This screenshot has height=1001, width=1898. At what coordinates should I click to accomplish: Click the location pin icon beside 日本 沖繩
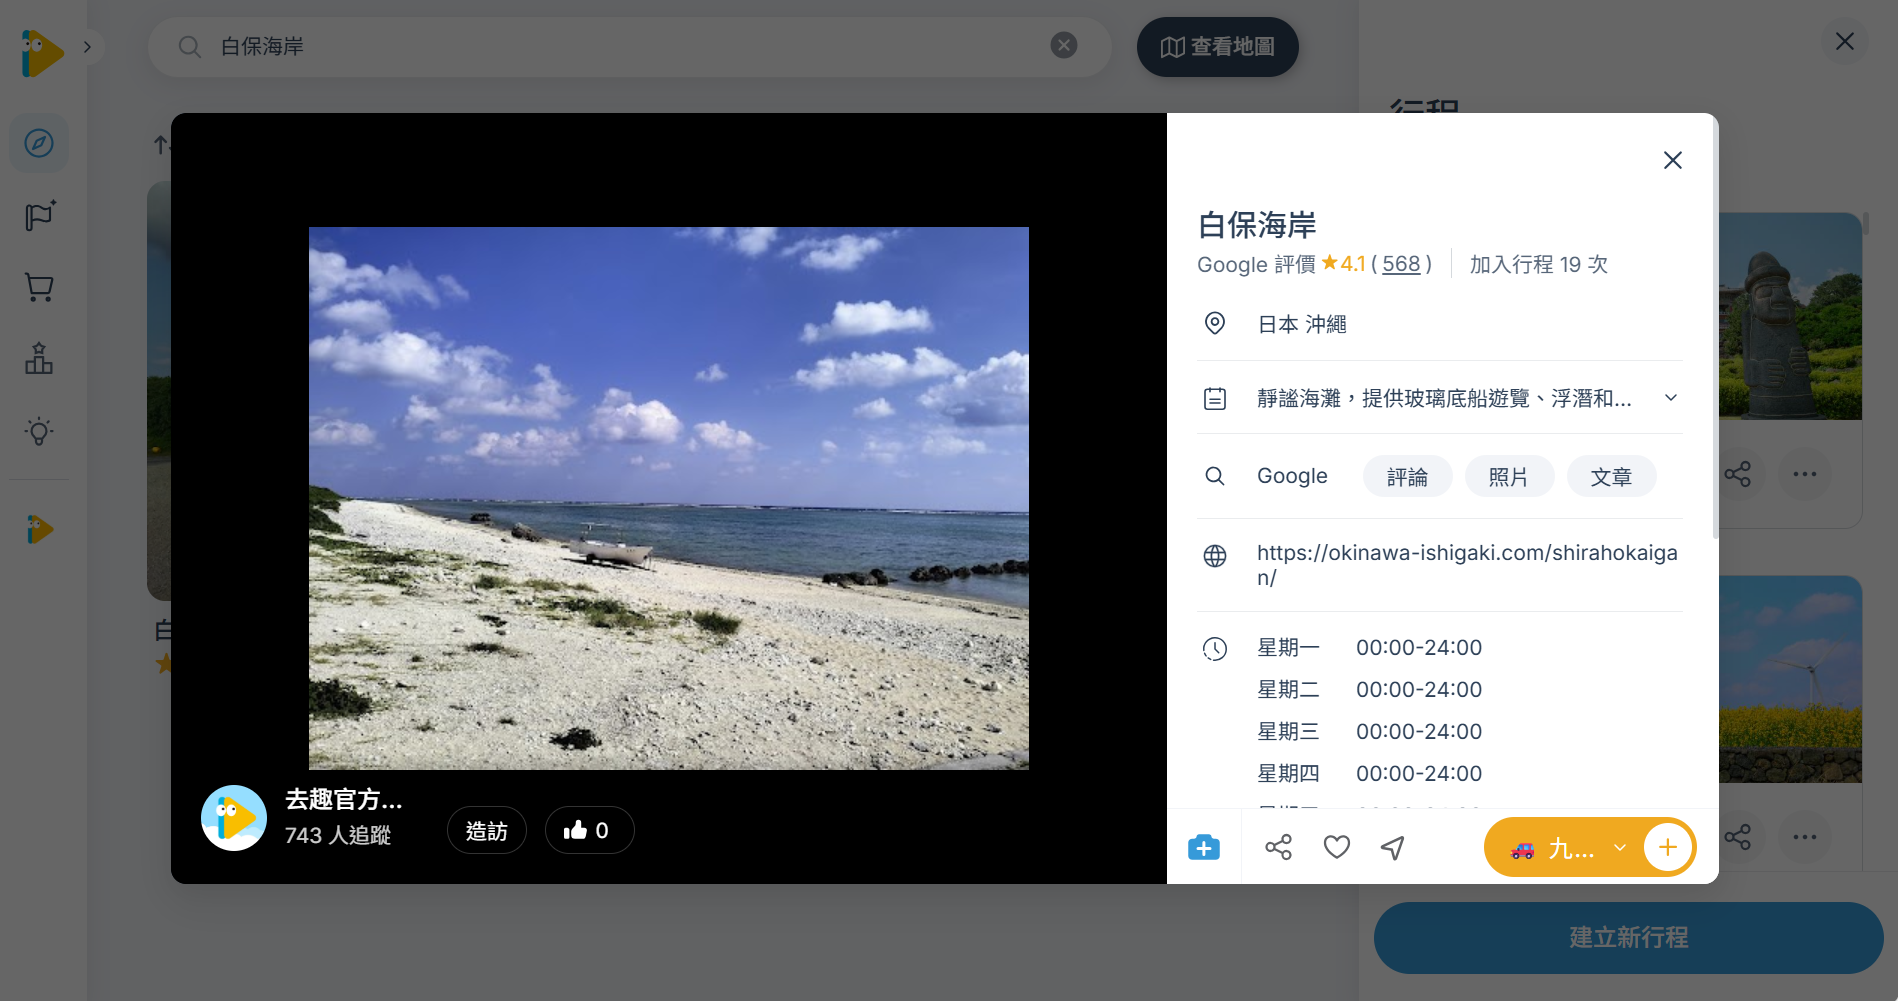tap(1215, 323)
